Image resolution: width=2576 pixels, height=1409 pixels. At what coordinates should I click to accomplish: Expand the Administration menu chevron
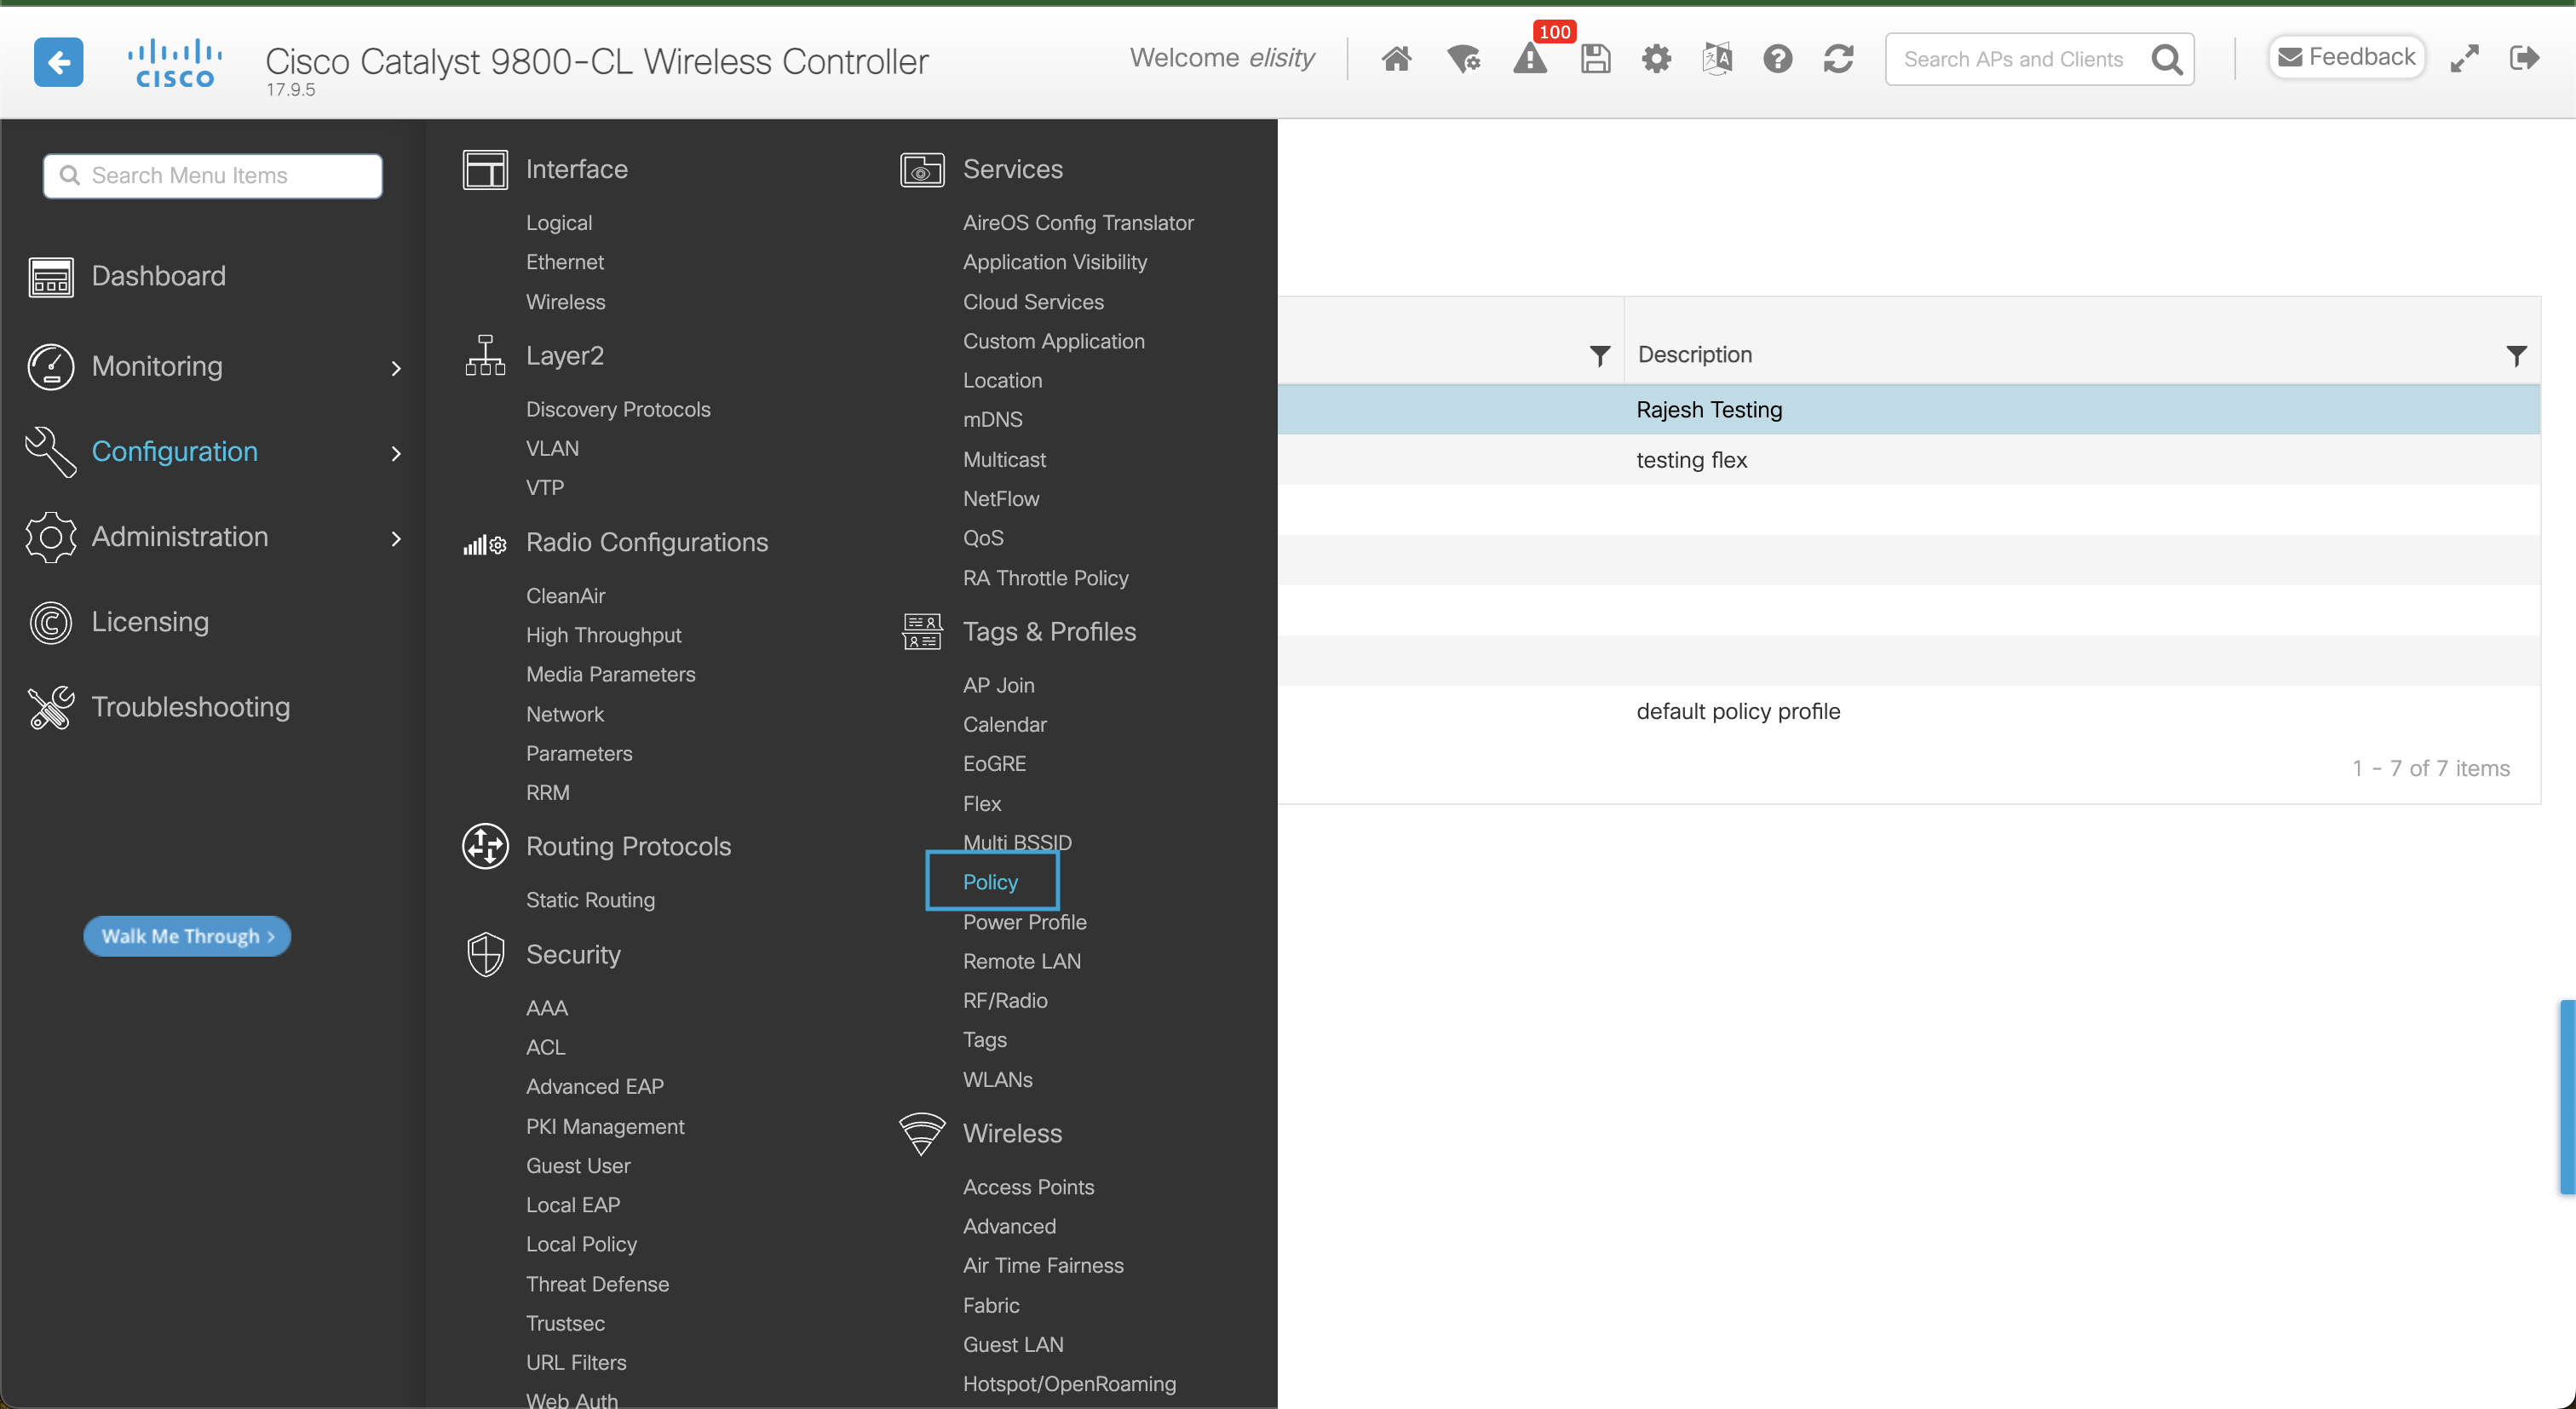pyautogui.click(x=396, y=538)
